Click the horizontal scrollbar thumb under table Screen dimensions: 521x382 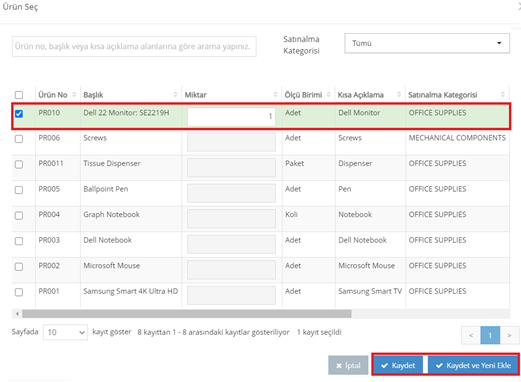pyautogui.click(x=187, y=314)
